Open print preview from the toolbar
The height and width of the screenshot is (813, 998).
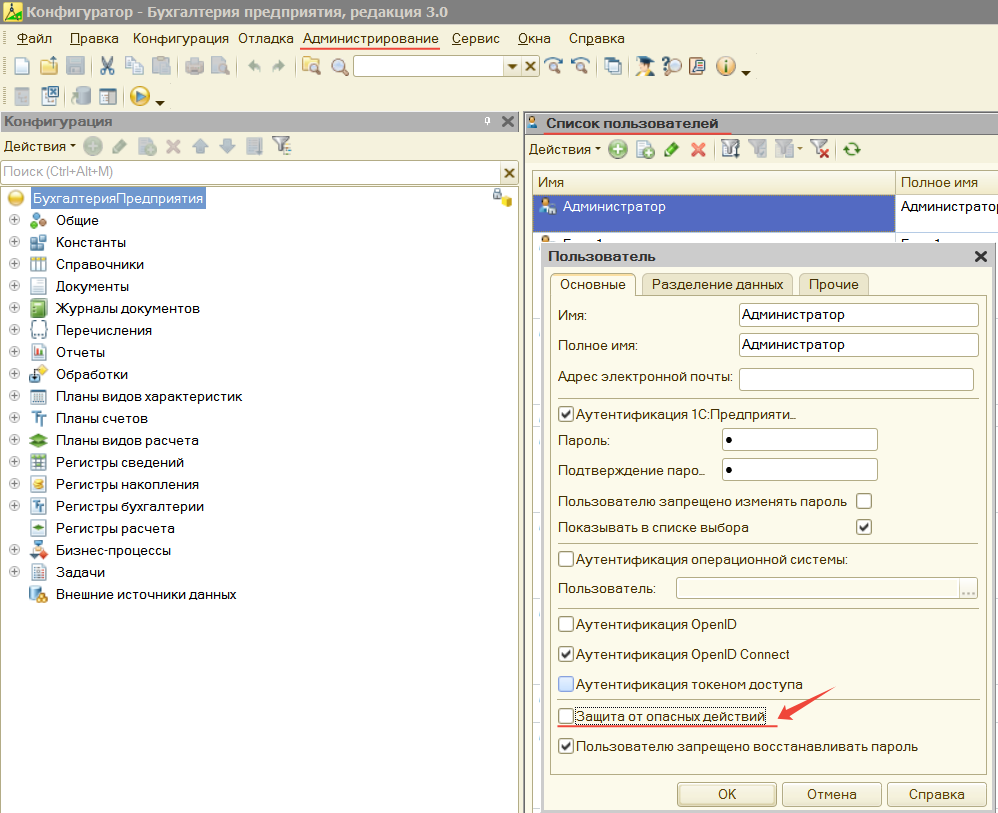220,66
